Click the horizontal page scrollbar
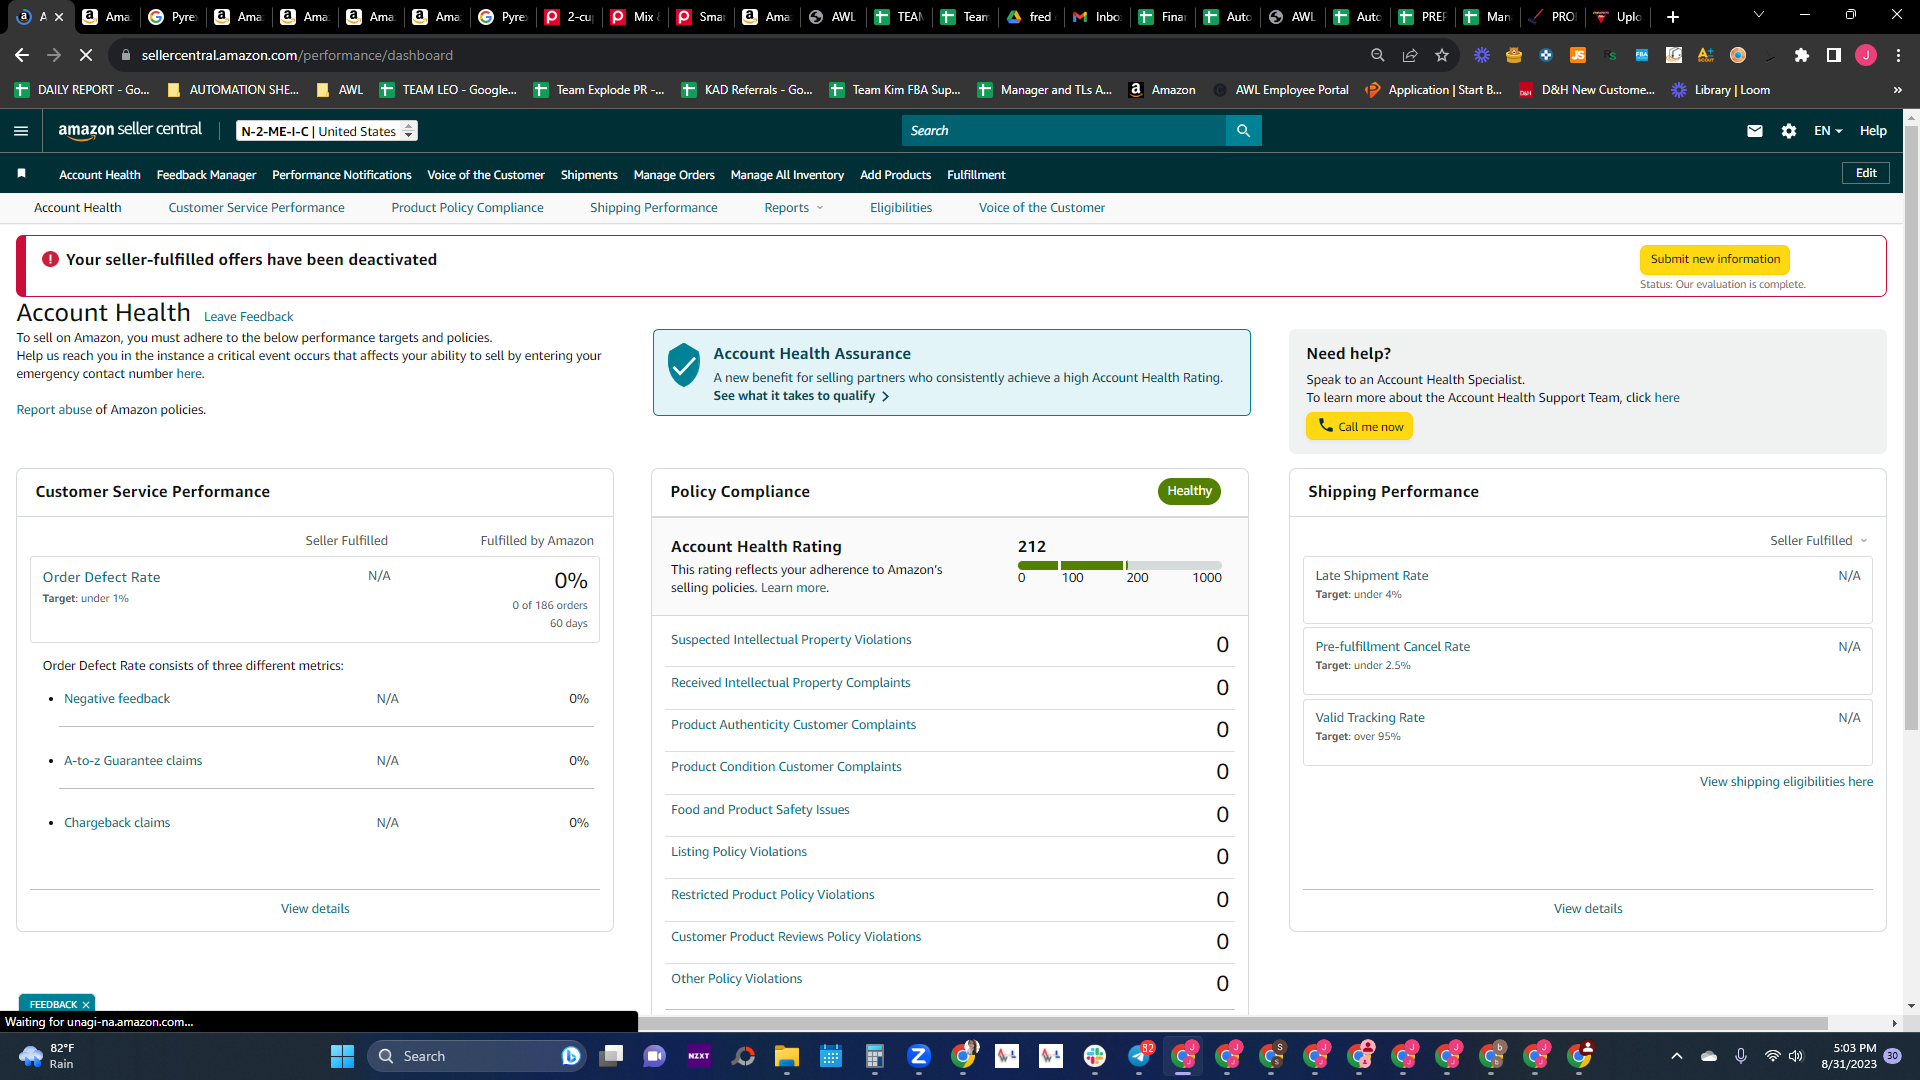Image resolution: width=1920 pixels, height=1080 pixels. tap(1233, 1023)
